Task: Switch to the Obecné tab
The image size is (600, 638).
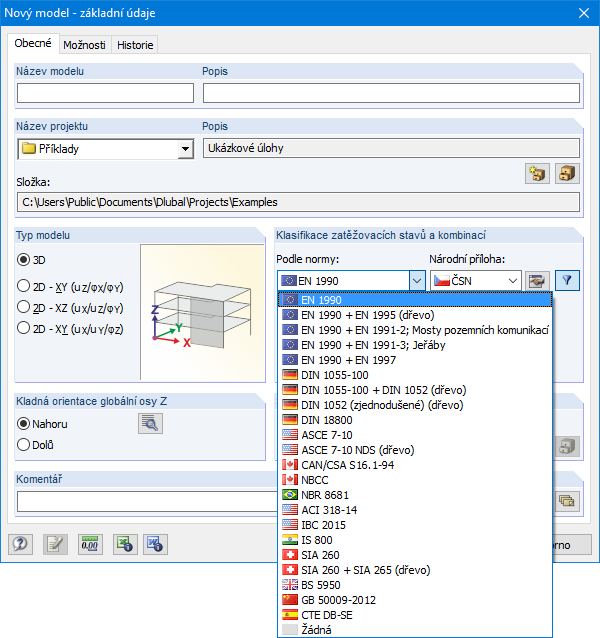Action: (x=33, y=43)
